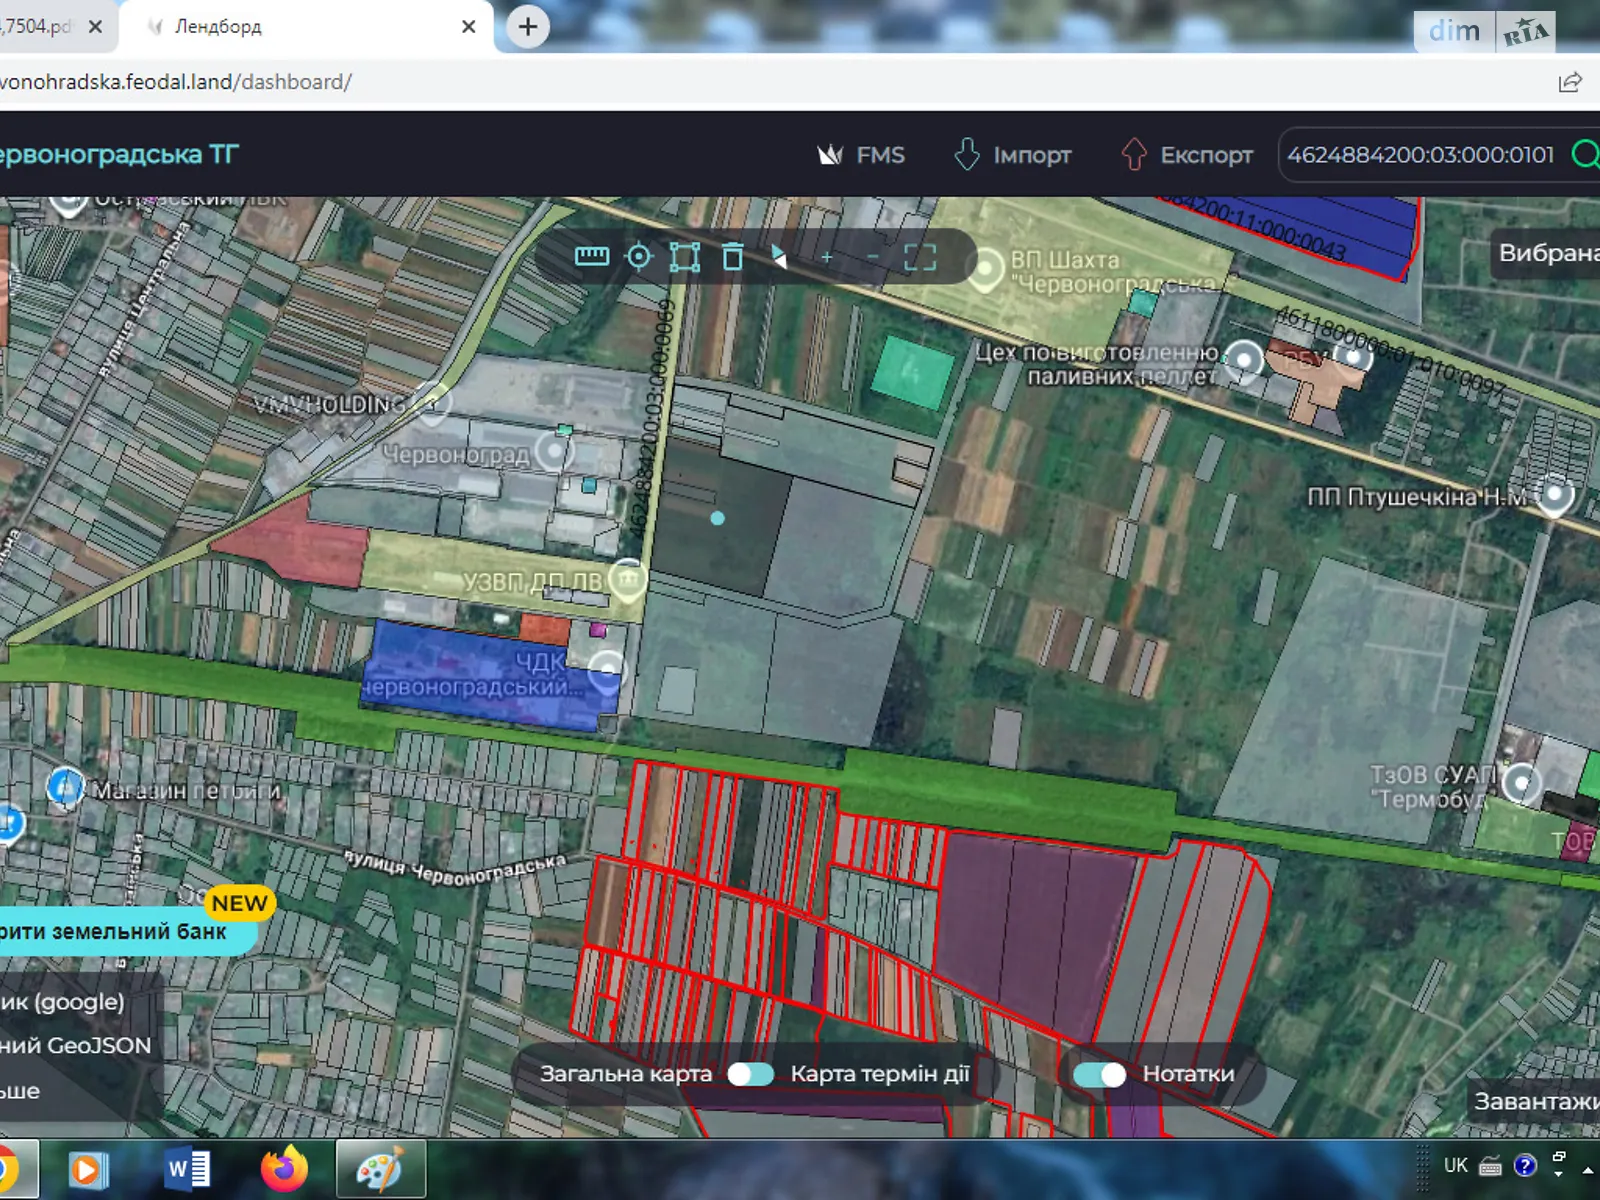Open the Імпорт menu
The image size is (1600, 1200).
[x=1012, y=155]
